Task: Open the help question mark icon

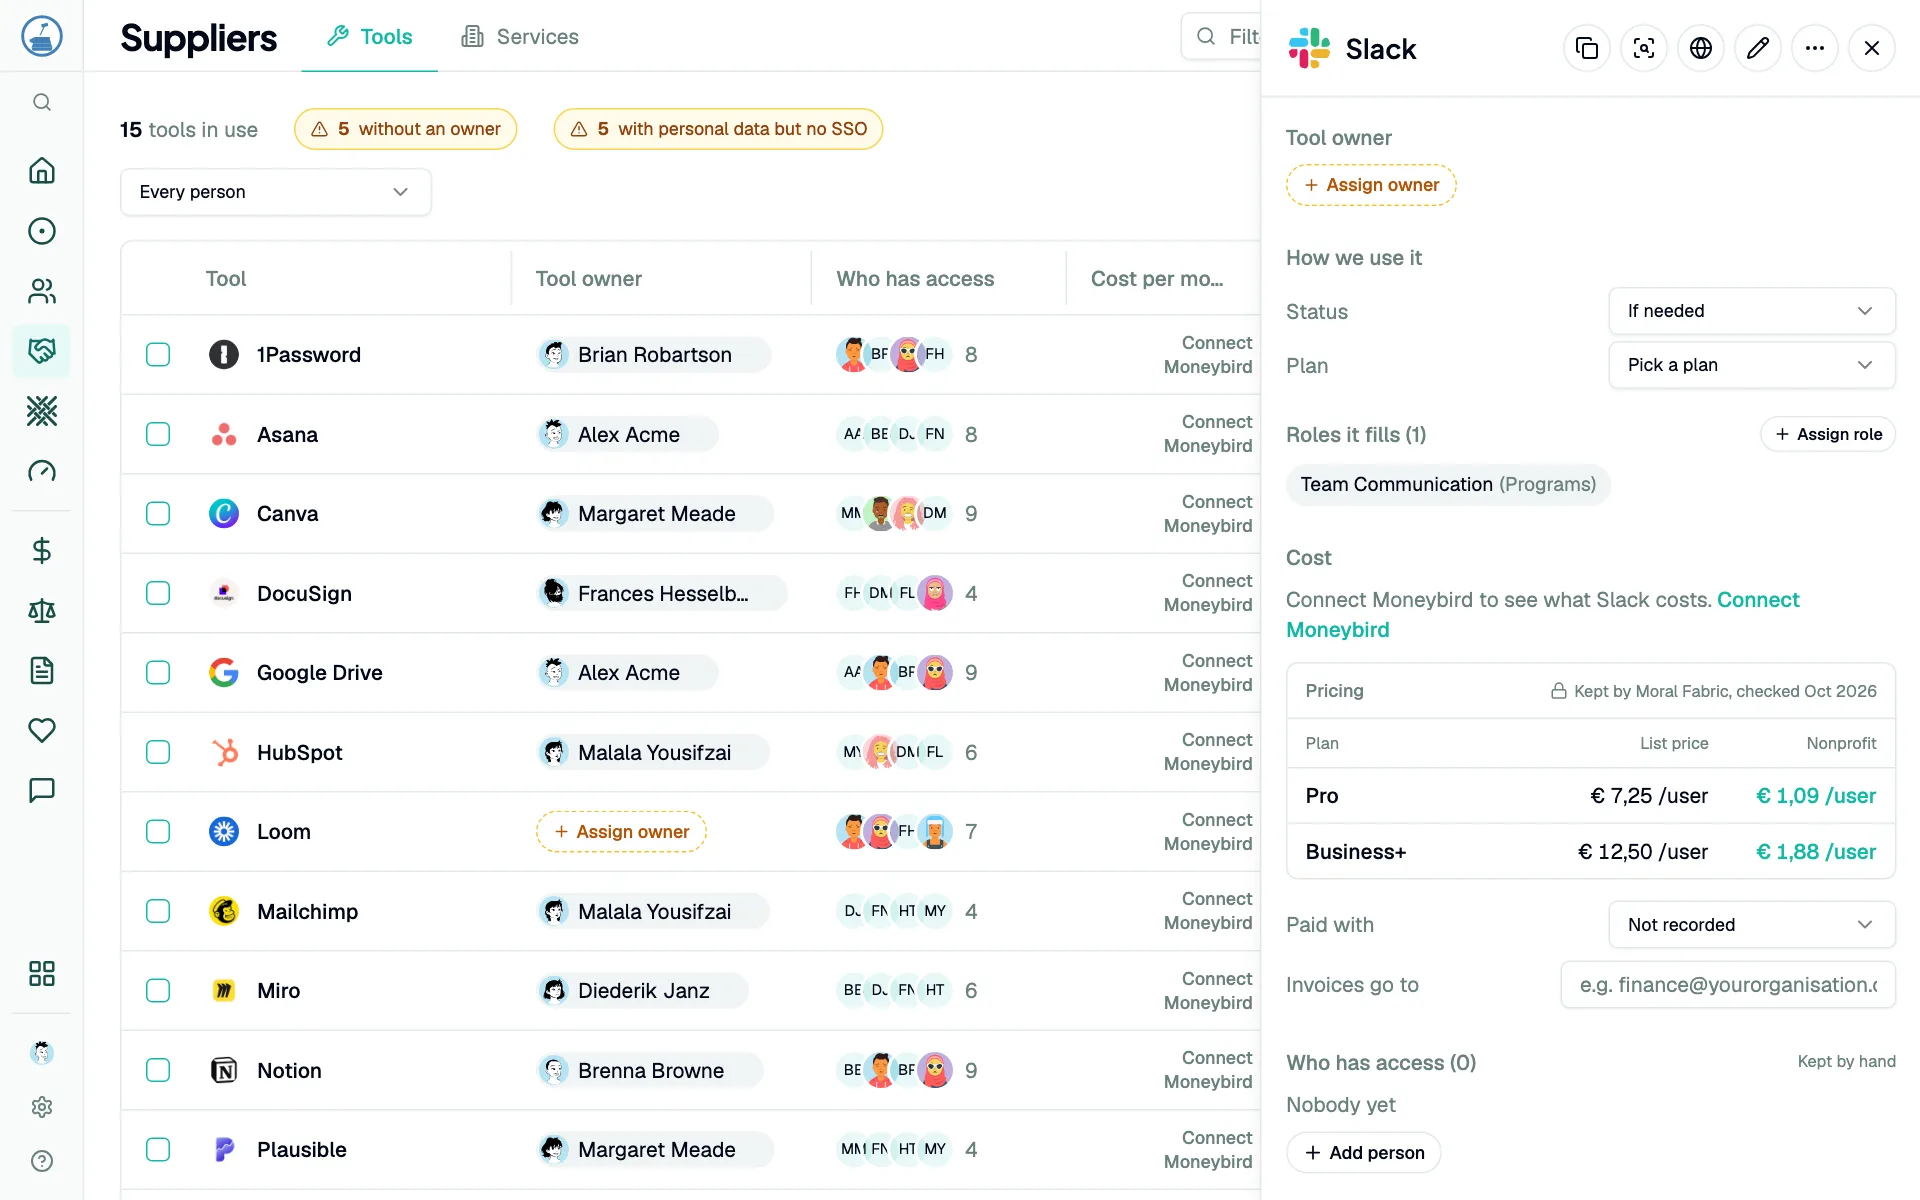Action: [41, 1161]
